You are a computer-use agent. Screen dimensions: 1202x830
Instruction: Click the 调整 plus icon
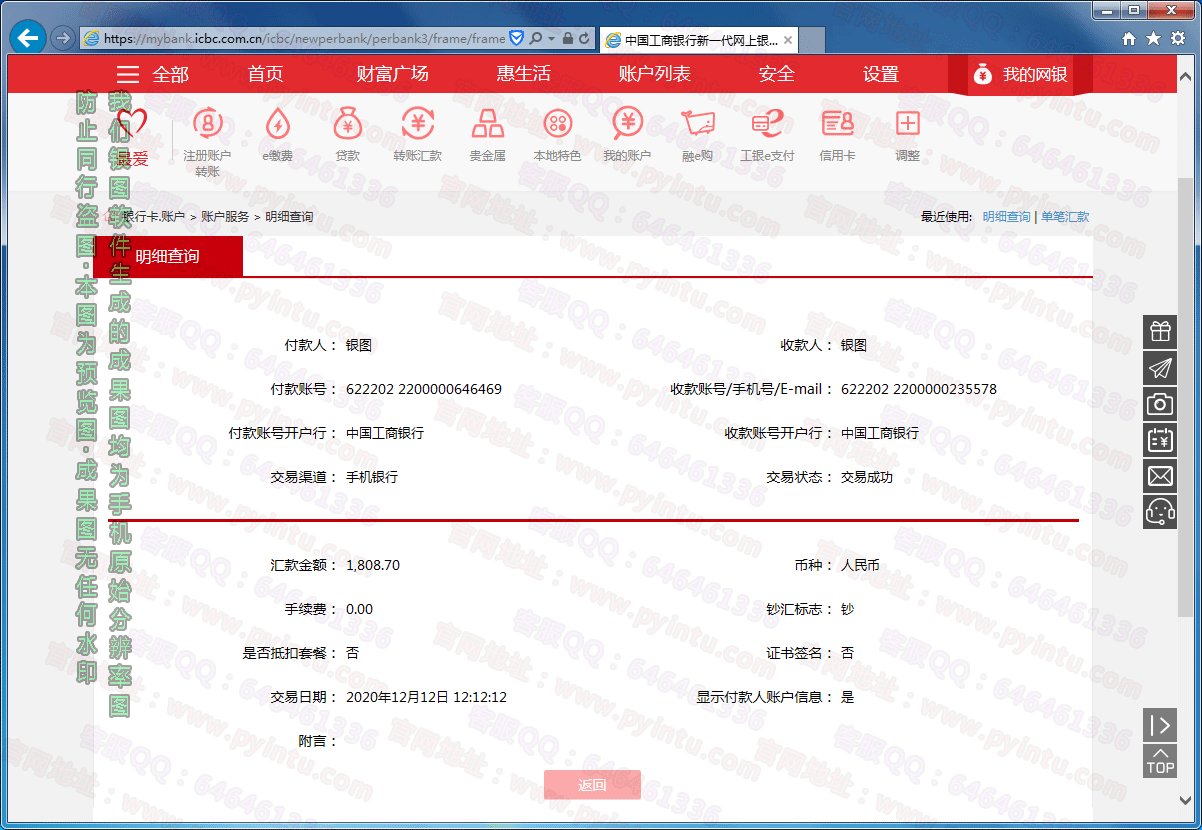(907, 124)
